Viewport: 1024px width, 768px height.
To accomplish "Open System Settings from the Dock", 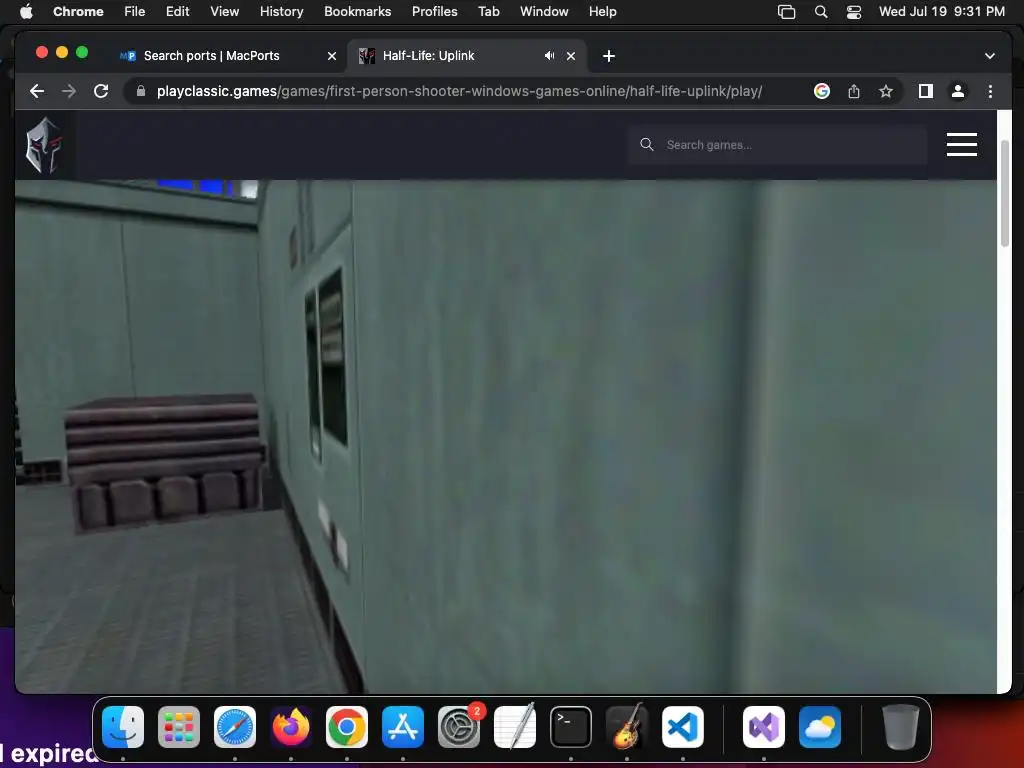I will pos(458,727).
